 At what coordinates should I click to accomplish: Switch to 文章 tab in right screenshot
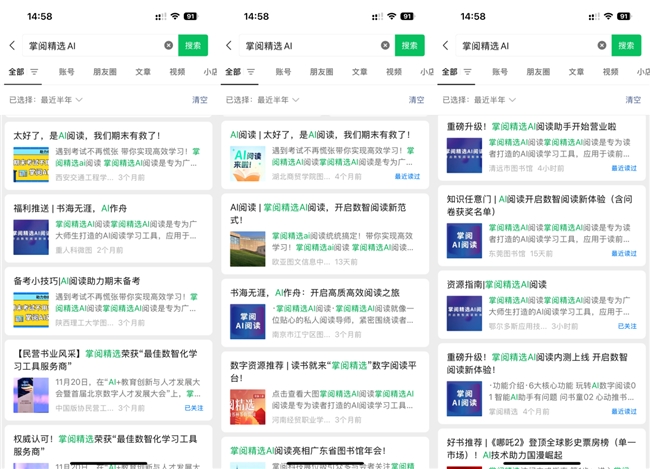point(576,72)
